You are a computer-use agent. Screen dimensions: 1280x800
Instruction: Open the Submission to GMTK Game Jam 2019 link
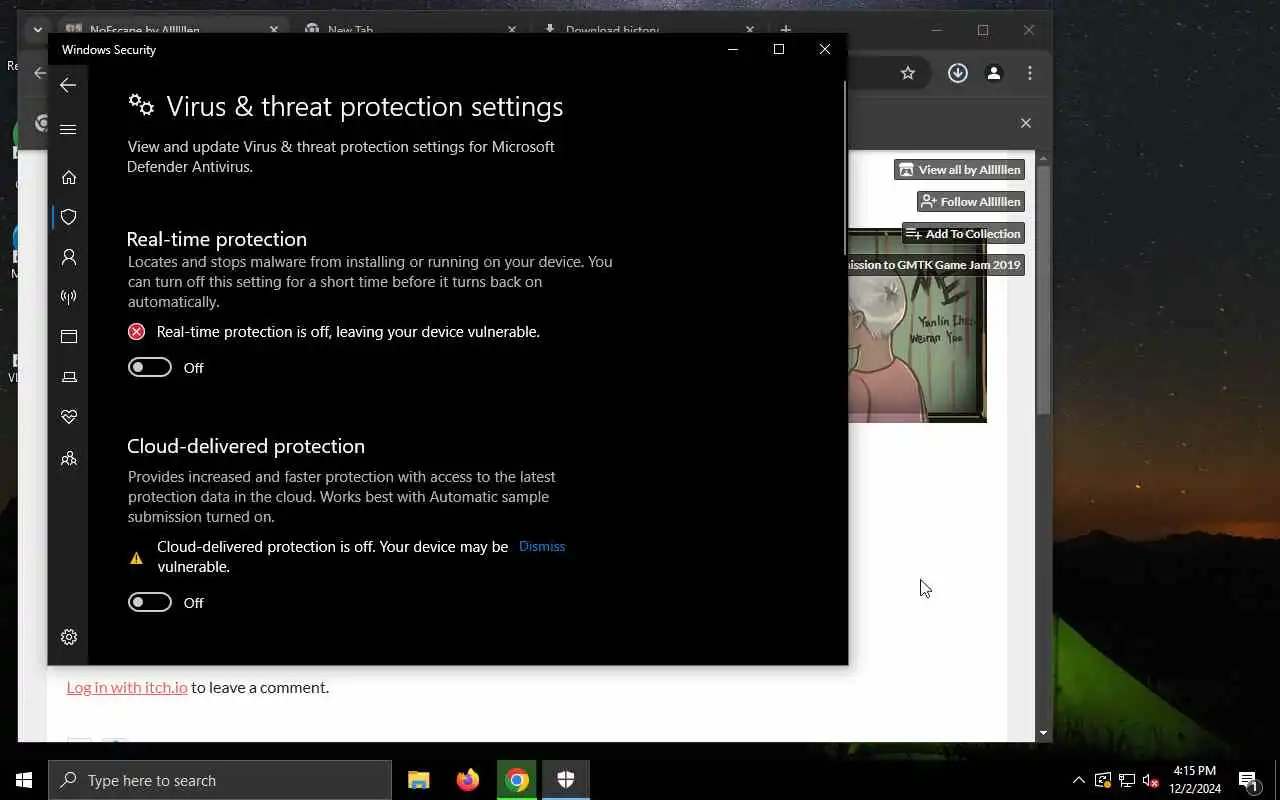(x=936, y=265)
